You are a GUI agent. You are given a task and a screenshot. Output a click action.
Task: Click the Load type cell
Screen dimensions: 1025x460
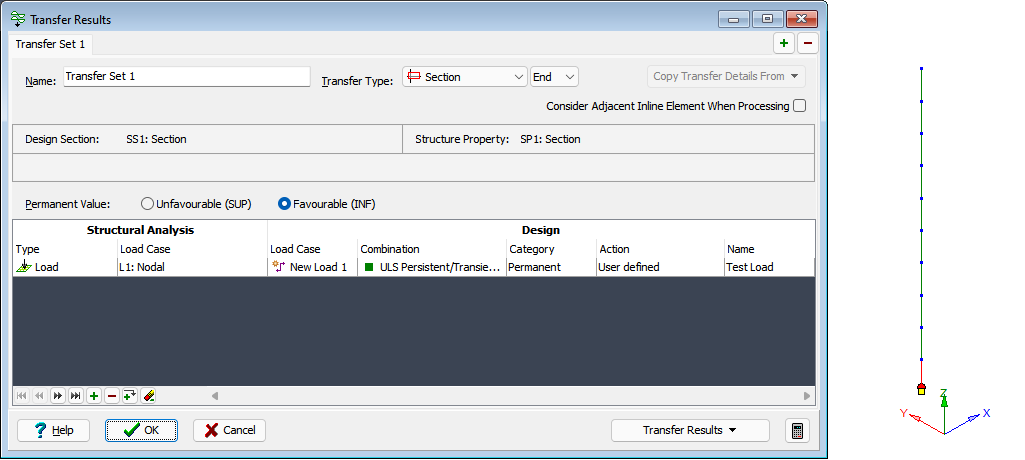tap(65, 267)
